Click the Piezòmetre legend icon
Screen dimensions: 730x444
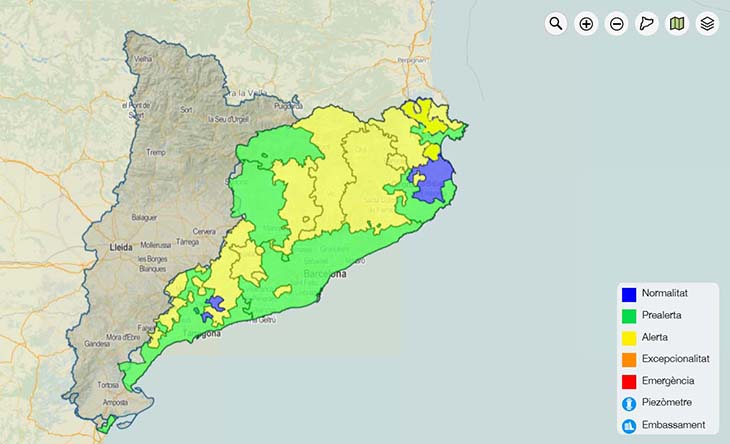click(x=629, y=404)
